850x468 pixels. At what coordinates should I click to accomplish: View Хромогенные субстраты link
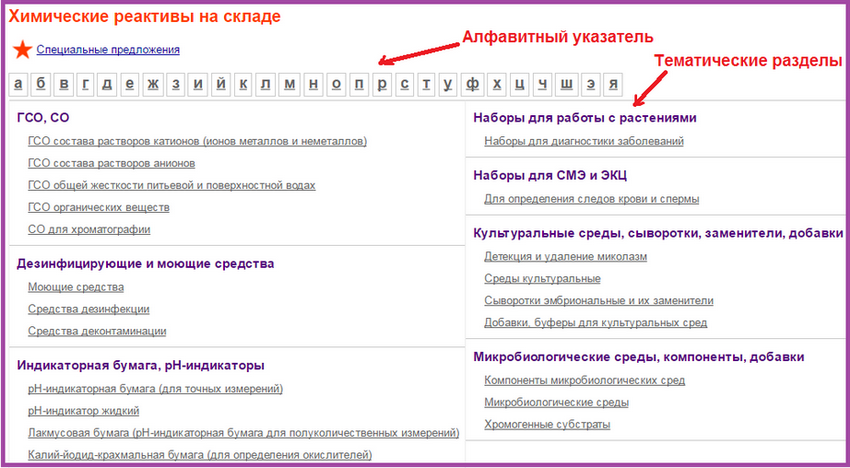click(x=547, y=424)
